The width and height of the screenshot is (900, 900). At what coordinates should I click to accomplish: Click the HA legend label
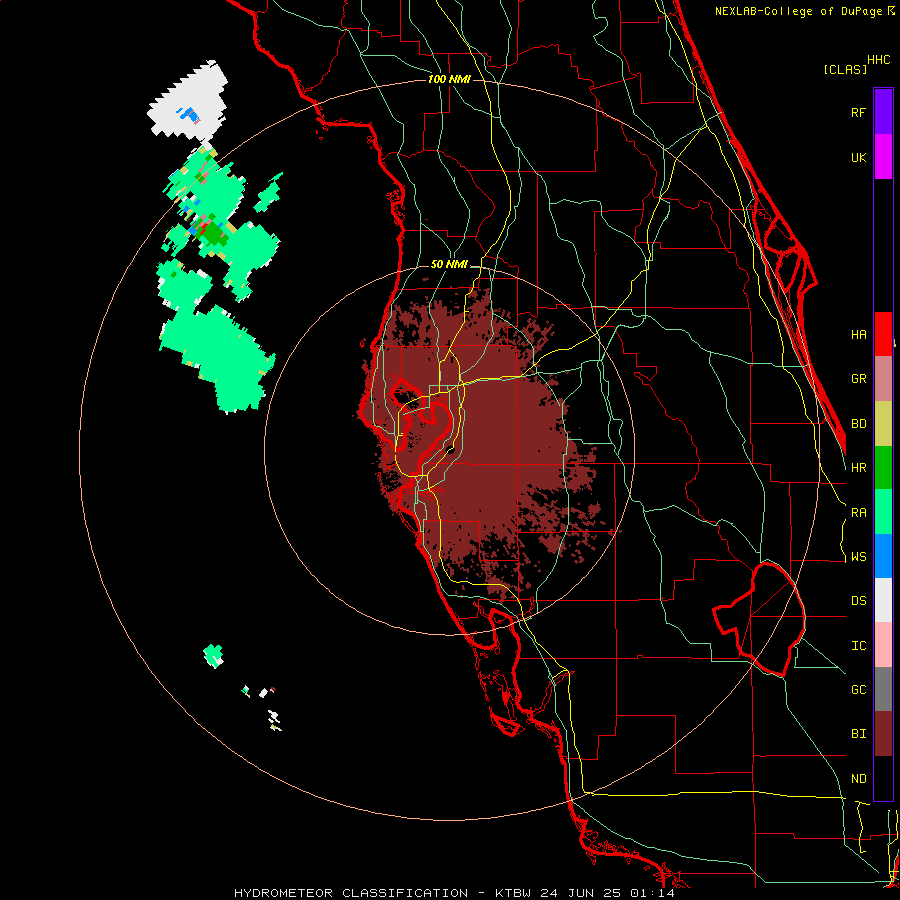coord(858,334)
